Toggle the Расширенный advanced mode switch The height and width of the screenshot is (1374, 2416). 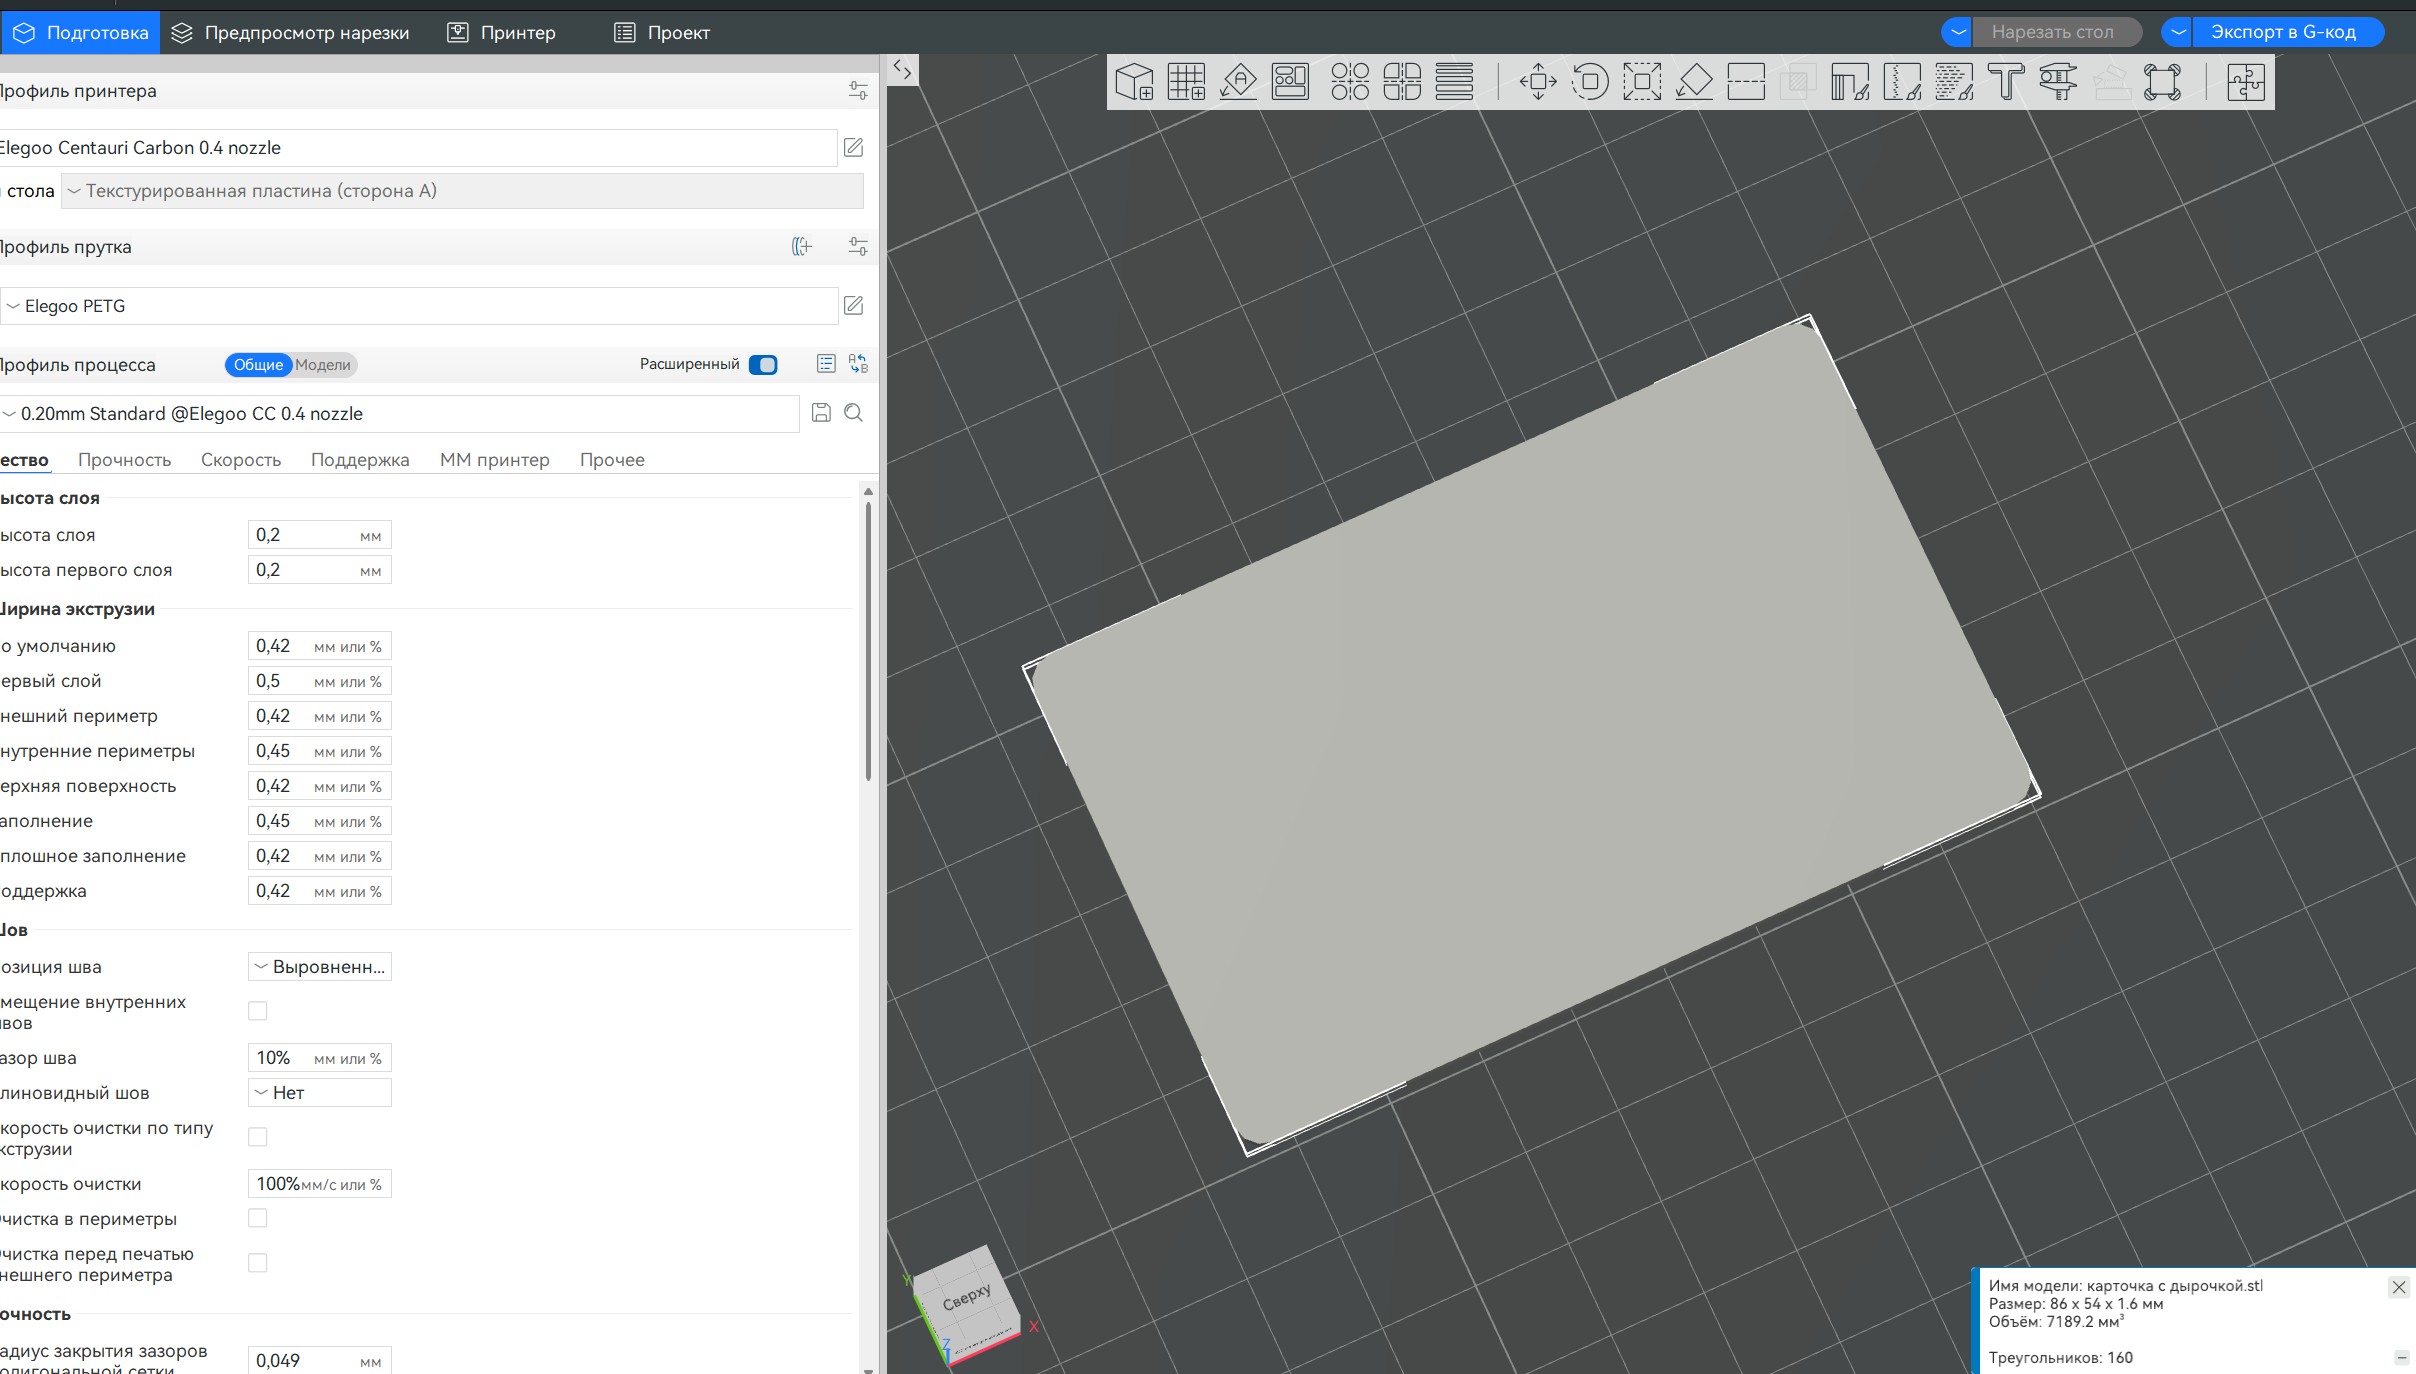763,365
